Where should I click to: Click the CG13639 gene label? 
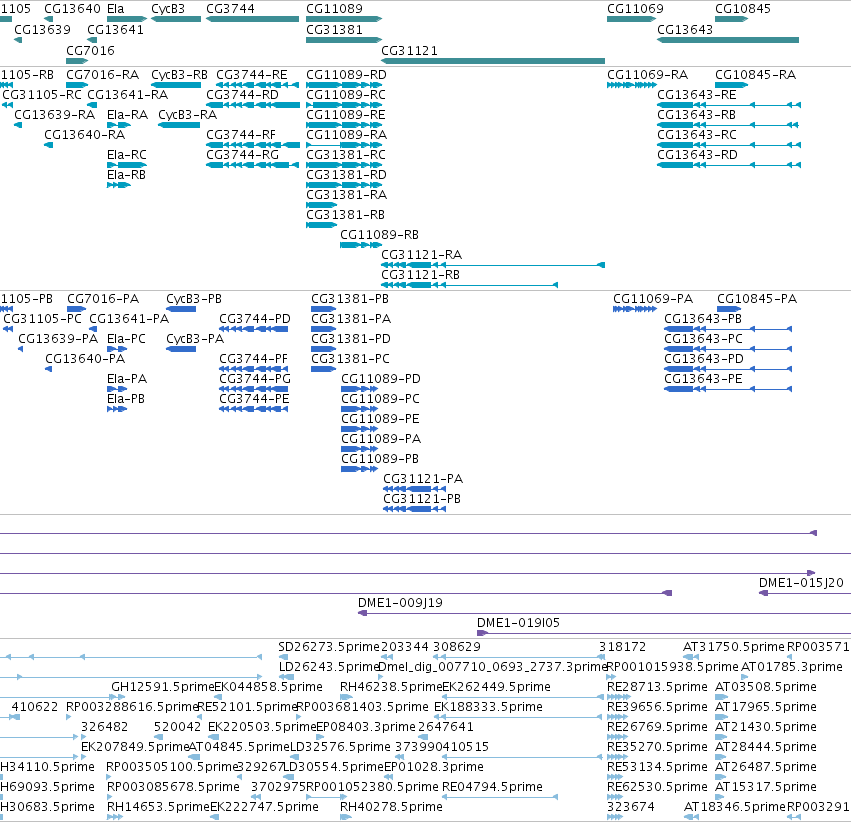(42, 30)
